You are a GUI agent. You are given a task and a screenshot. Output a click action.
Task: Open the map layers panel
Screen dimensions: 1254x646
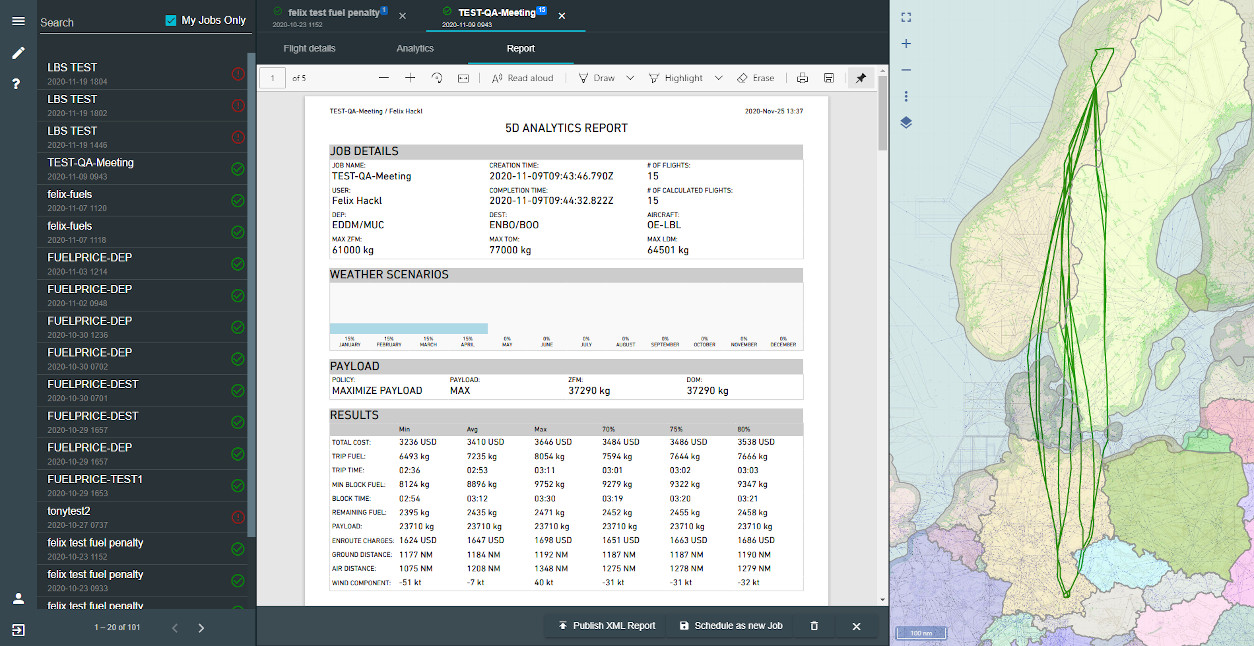pos(906,123)
